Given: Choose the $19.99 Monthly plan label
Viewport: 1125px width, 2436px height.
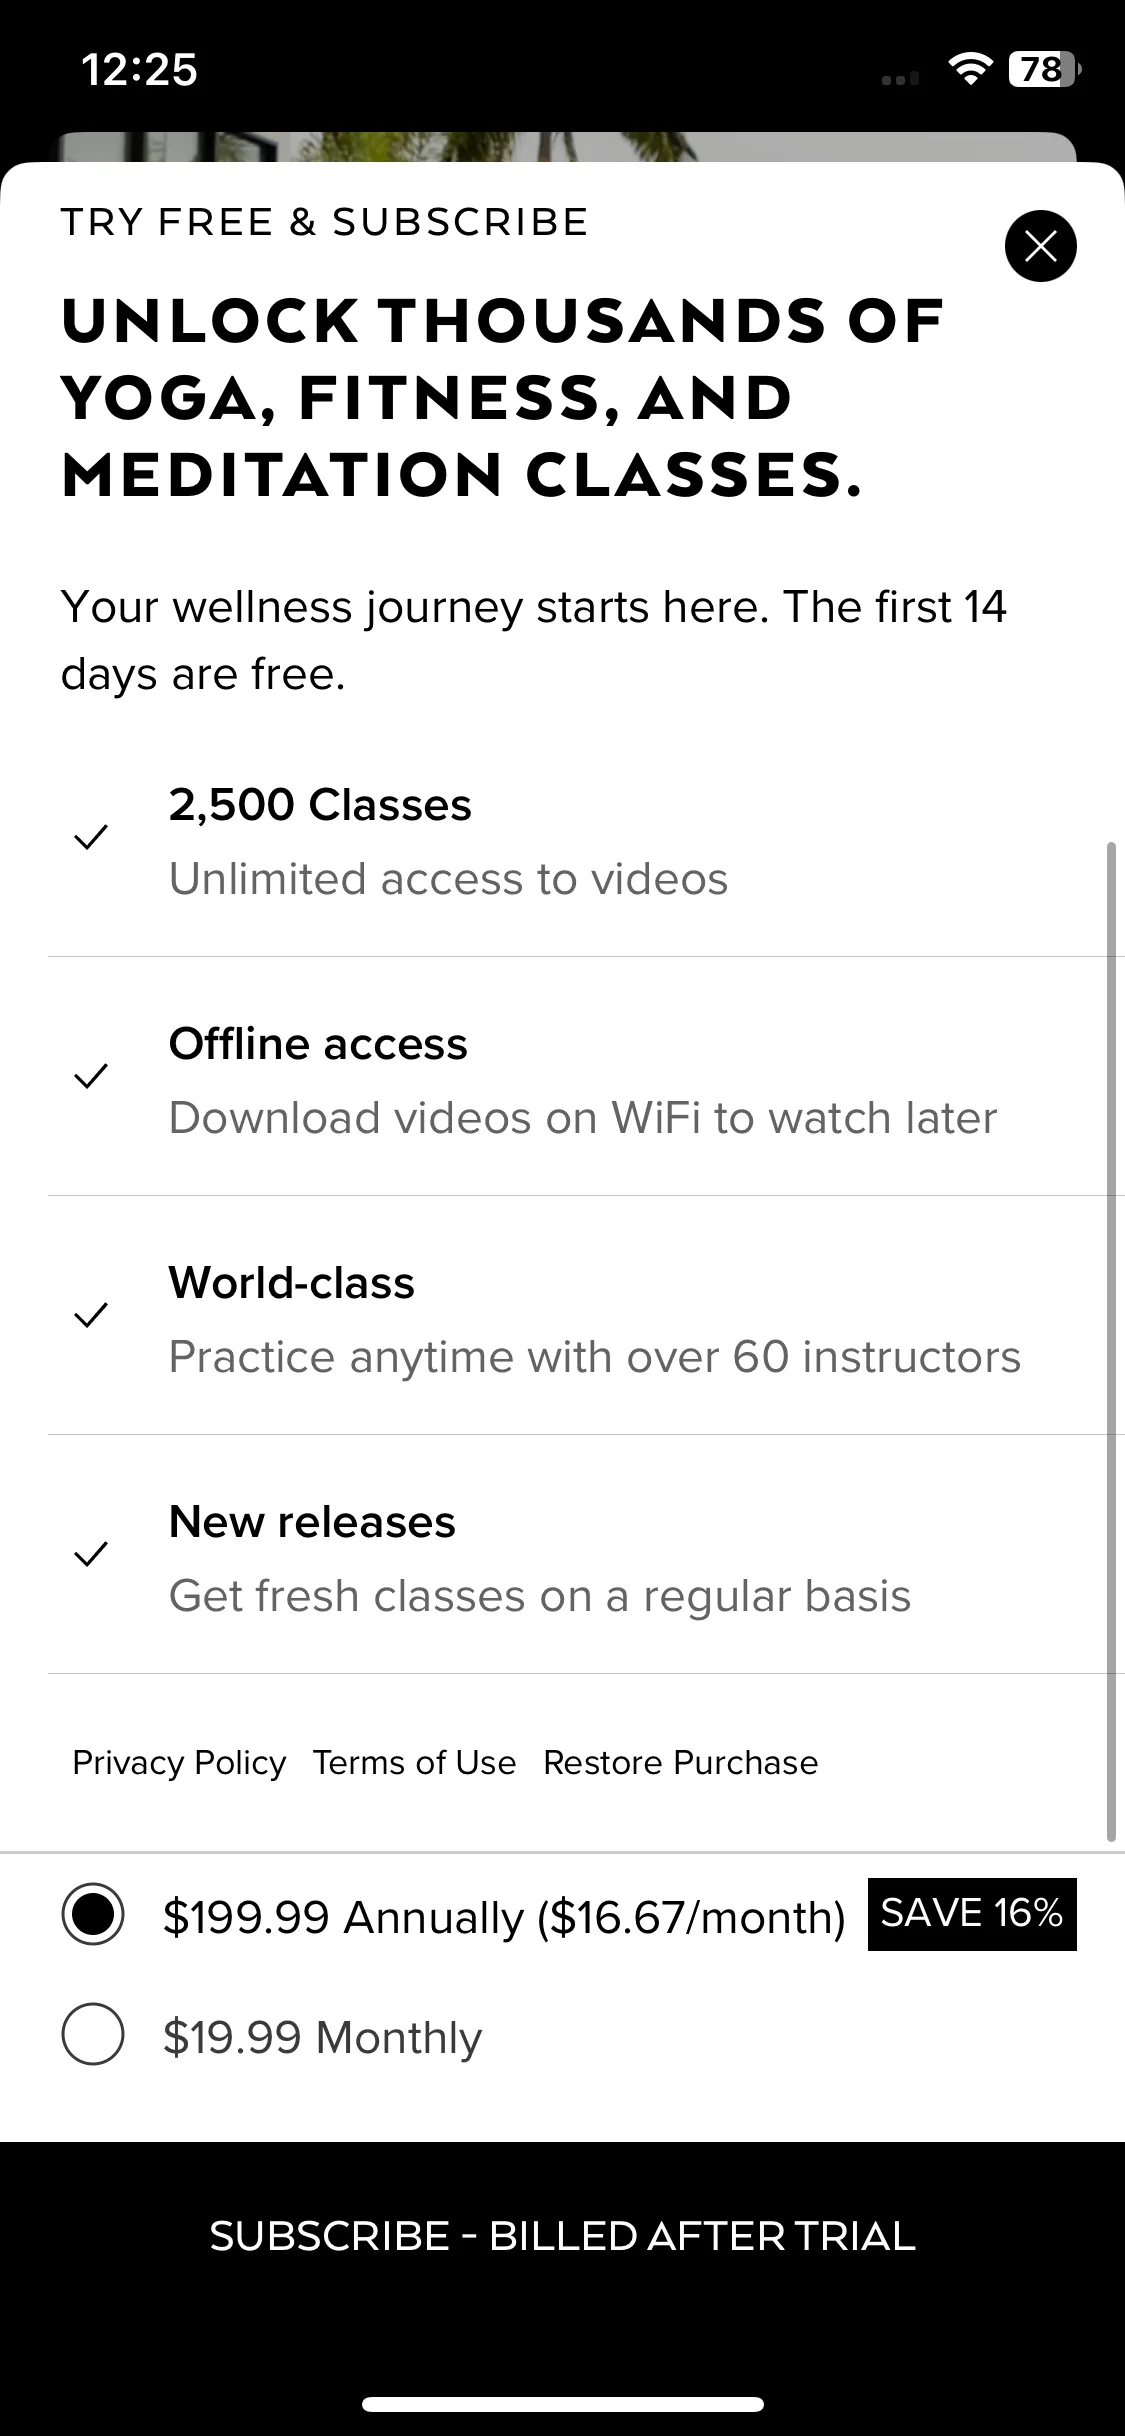Looking at the screenshot, I should pyautogui.click(x=322, y=2037).
